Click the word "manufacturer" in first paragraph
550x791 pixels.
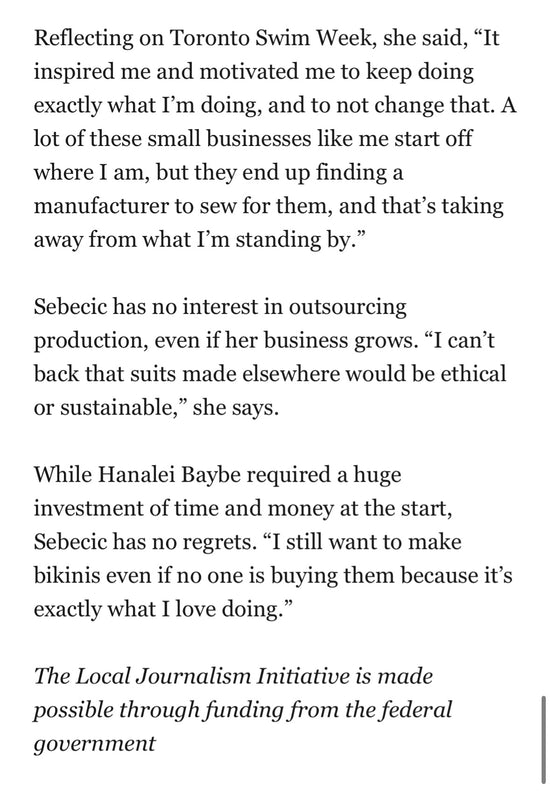(x=100, y=206)
